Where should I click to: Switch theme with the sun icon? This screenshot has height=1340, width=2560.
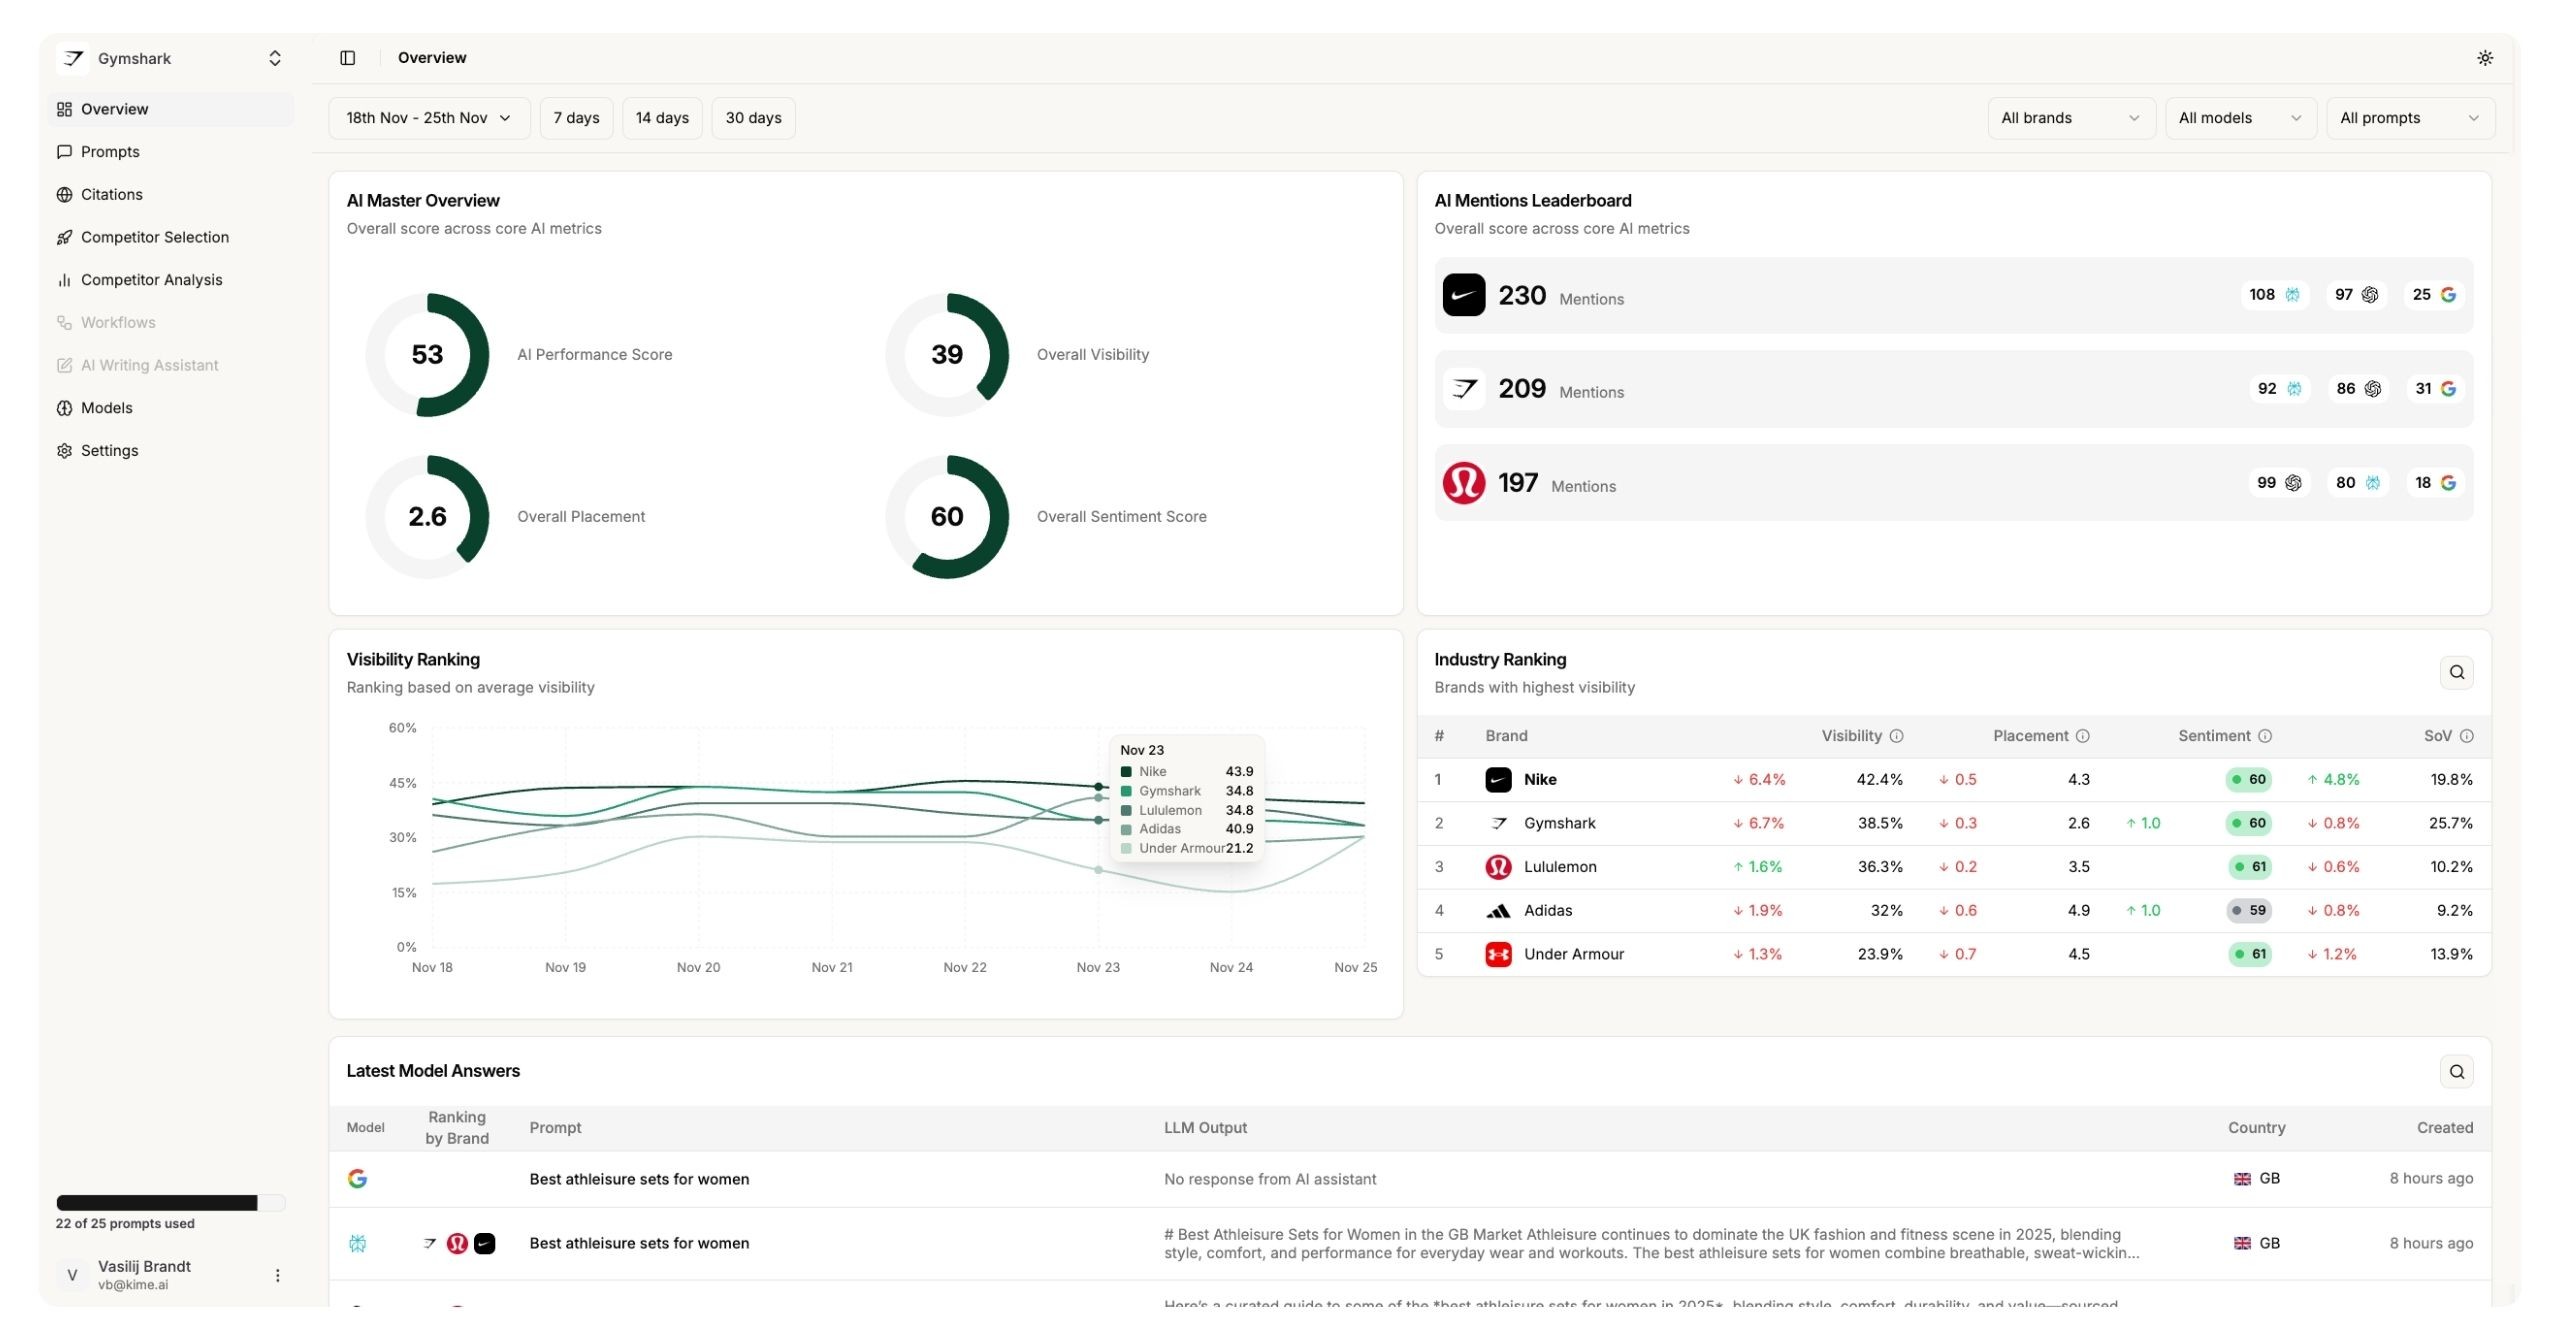pyautogui.click(x=2484, y=58)
